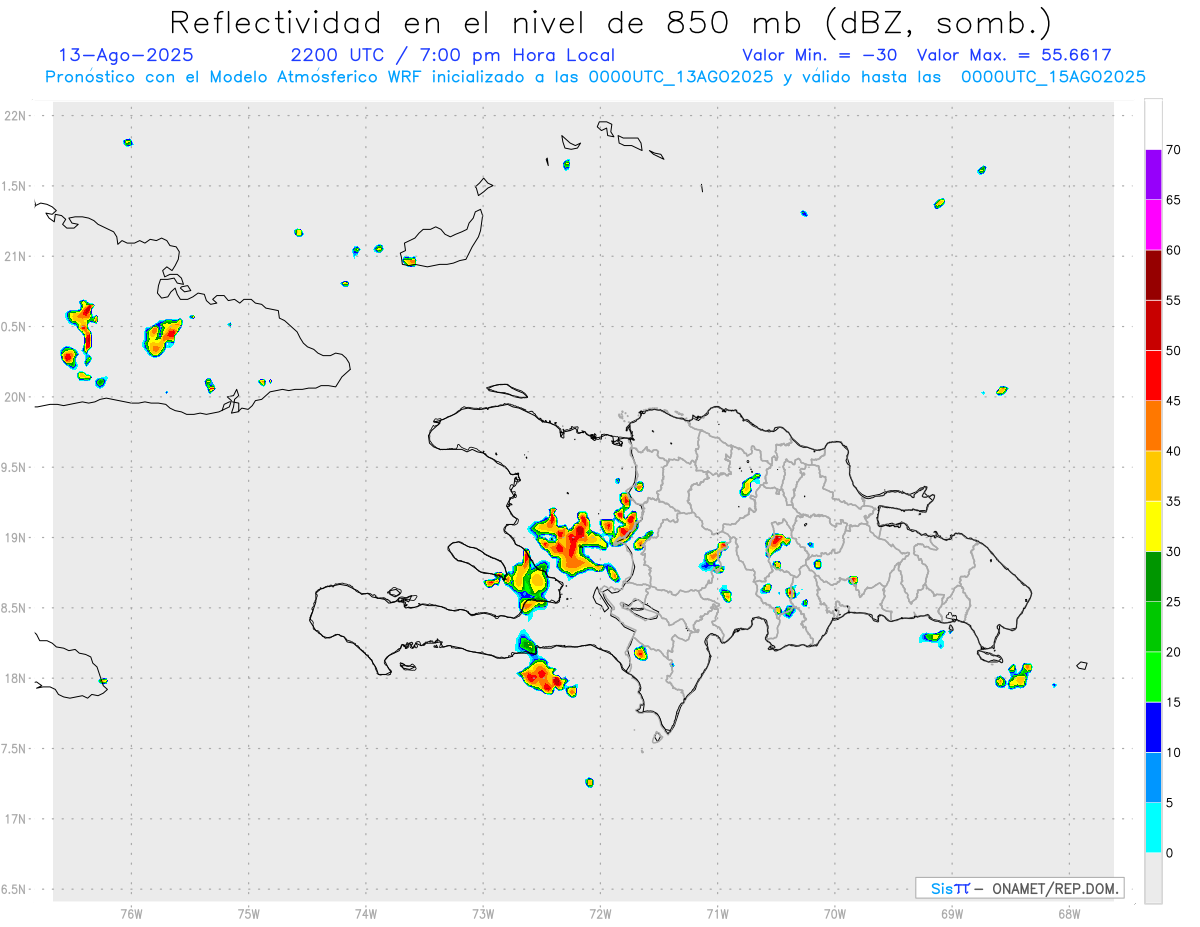
Task: Click the colorbar tick label "40"
Action: point(1173,451)
